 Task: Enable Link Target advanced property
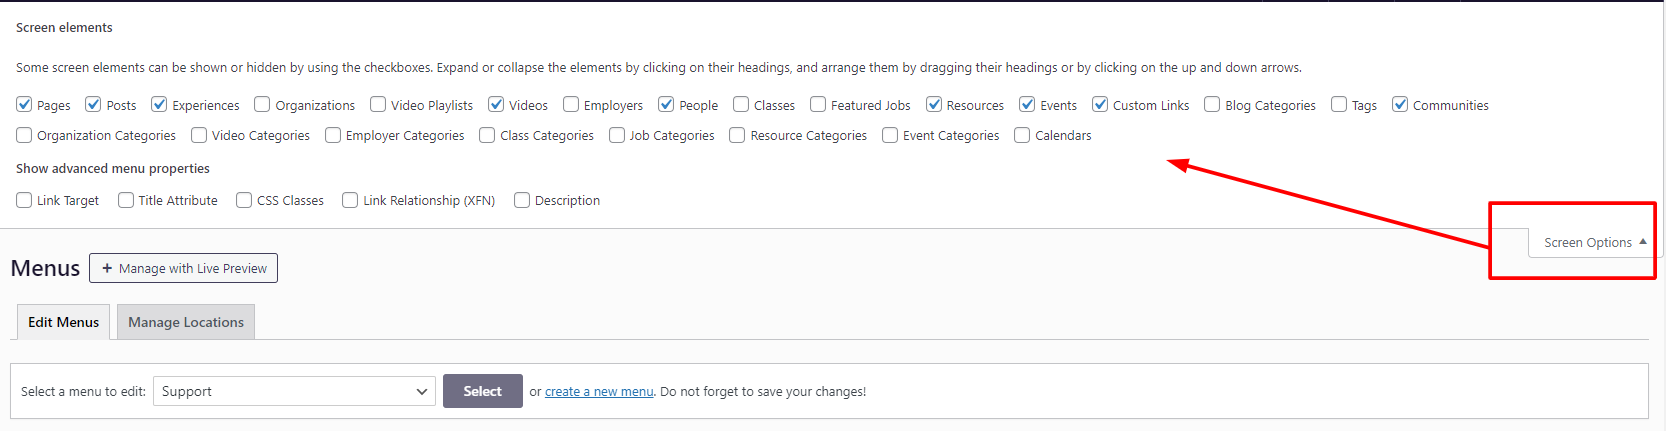pos(25,200)
